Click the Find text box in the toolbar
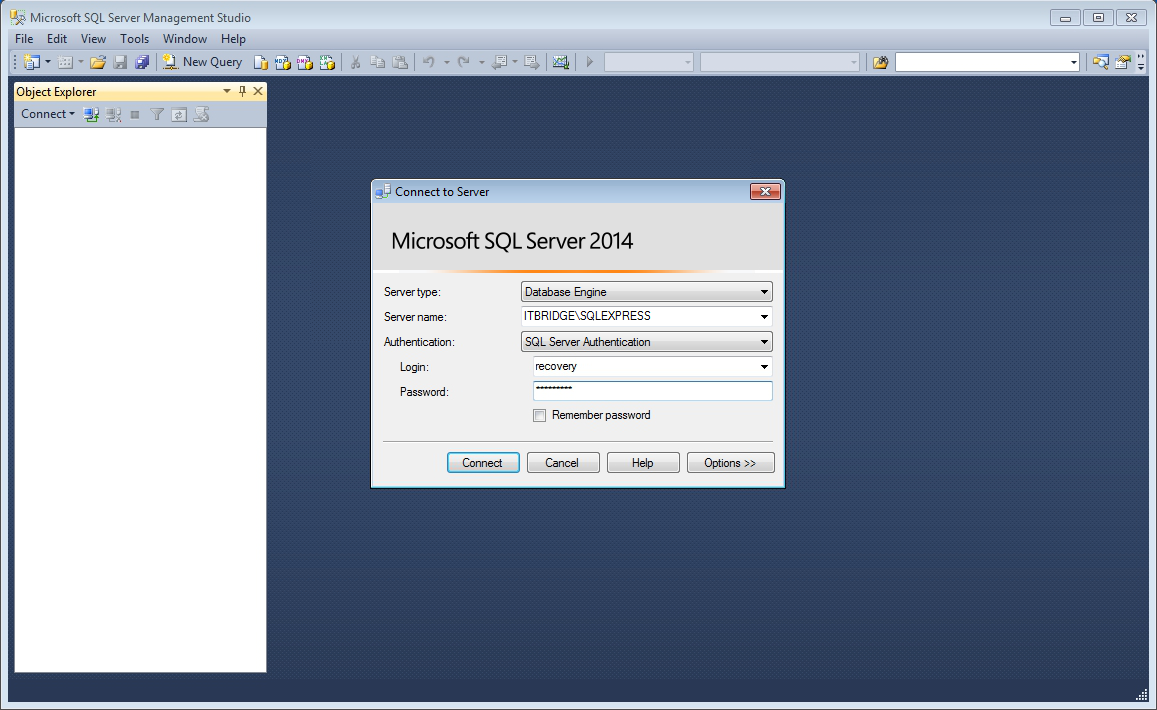 tap(981, 62)
